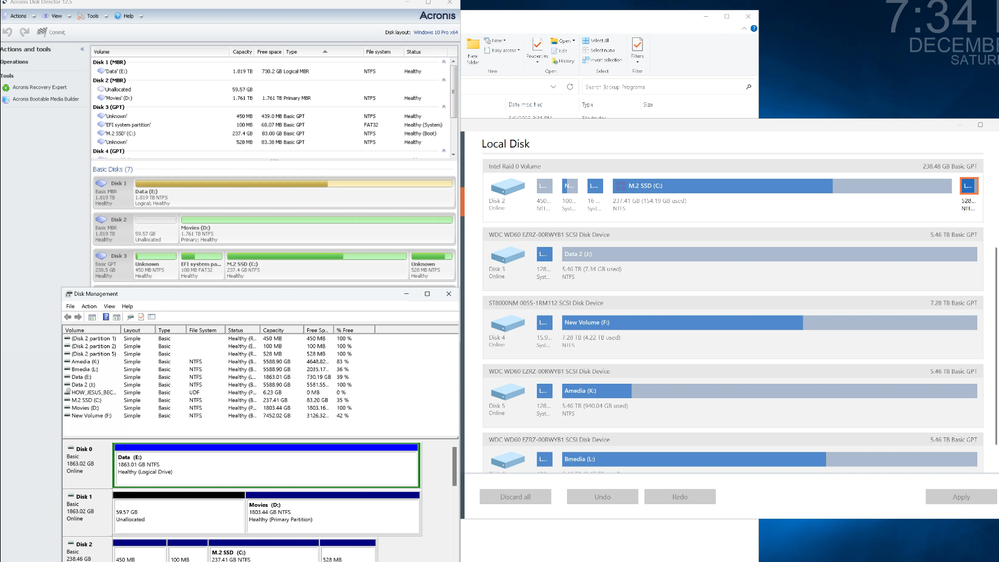Screen dimensions: 999x562
Task: Collapse the Disk 1 (MBR) group
Action: pyautogui.click(x=444, y=62)
